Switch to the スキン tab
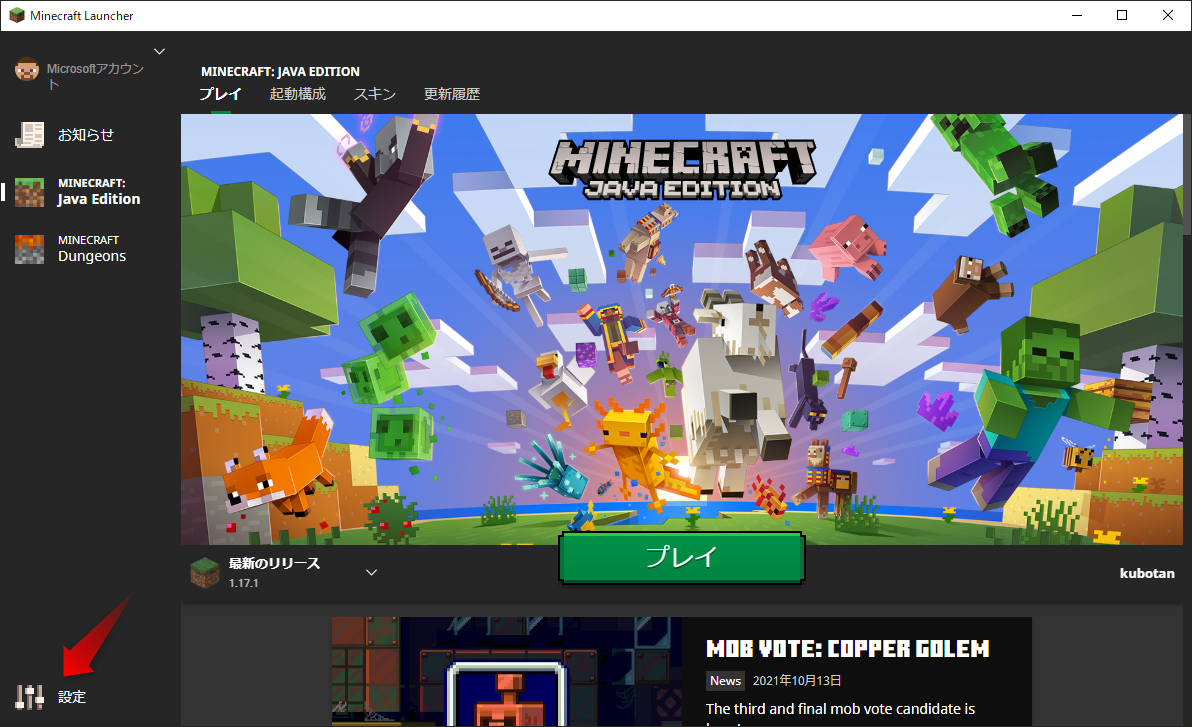Viewport: 1192px width, 727px height. coord(374,95)
